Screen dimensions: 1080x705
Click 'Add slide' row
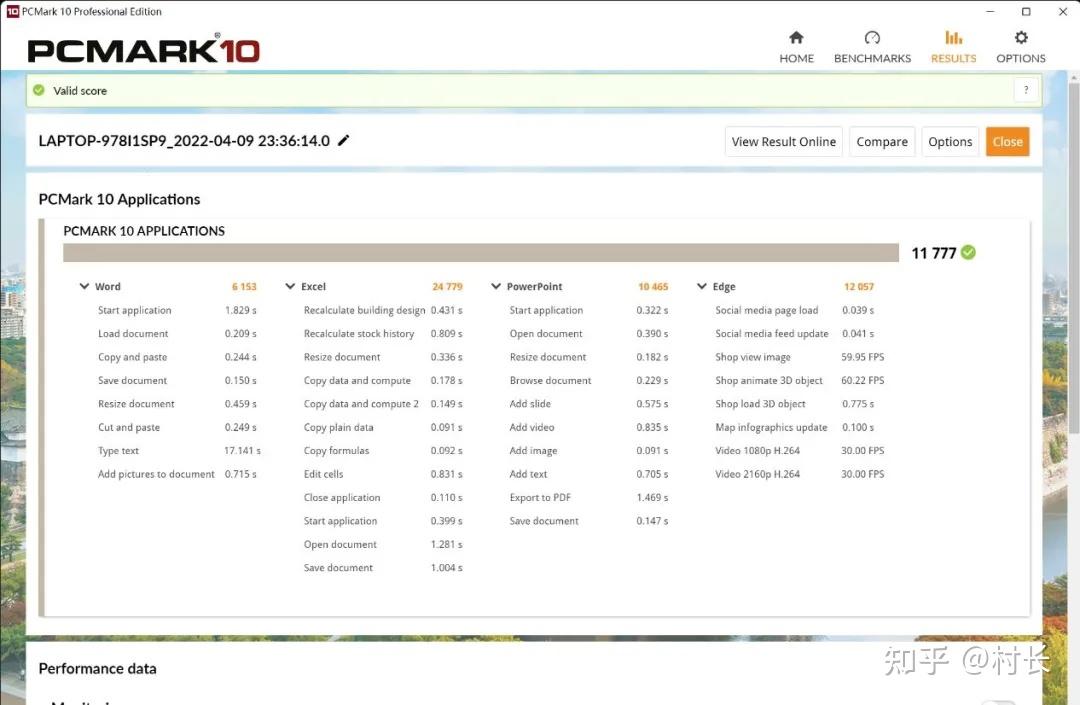pyautogui.click(x=589, y=403)
